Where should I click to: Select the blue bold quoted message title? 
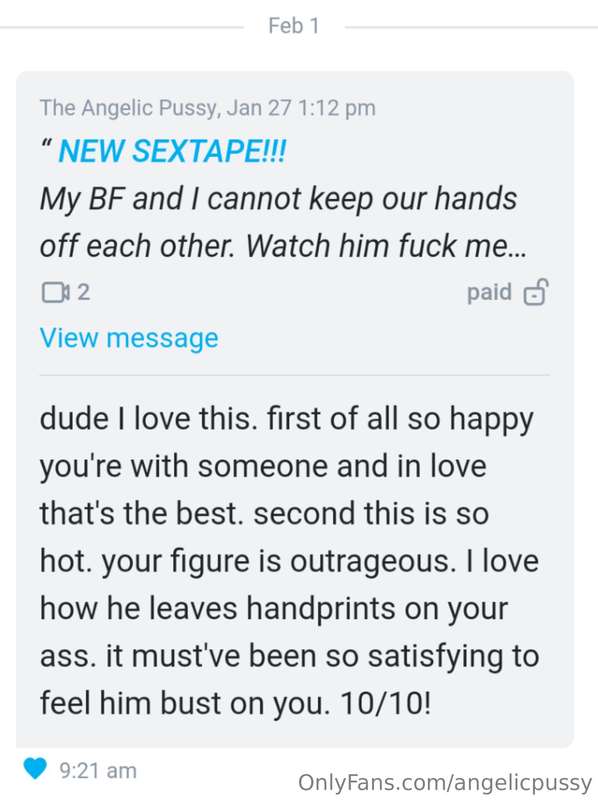pyautogui.click(x=172, y=151)
